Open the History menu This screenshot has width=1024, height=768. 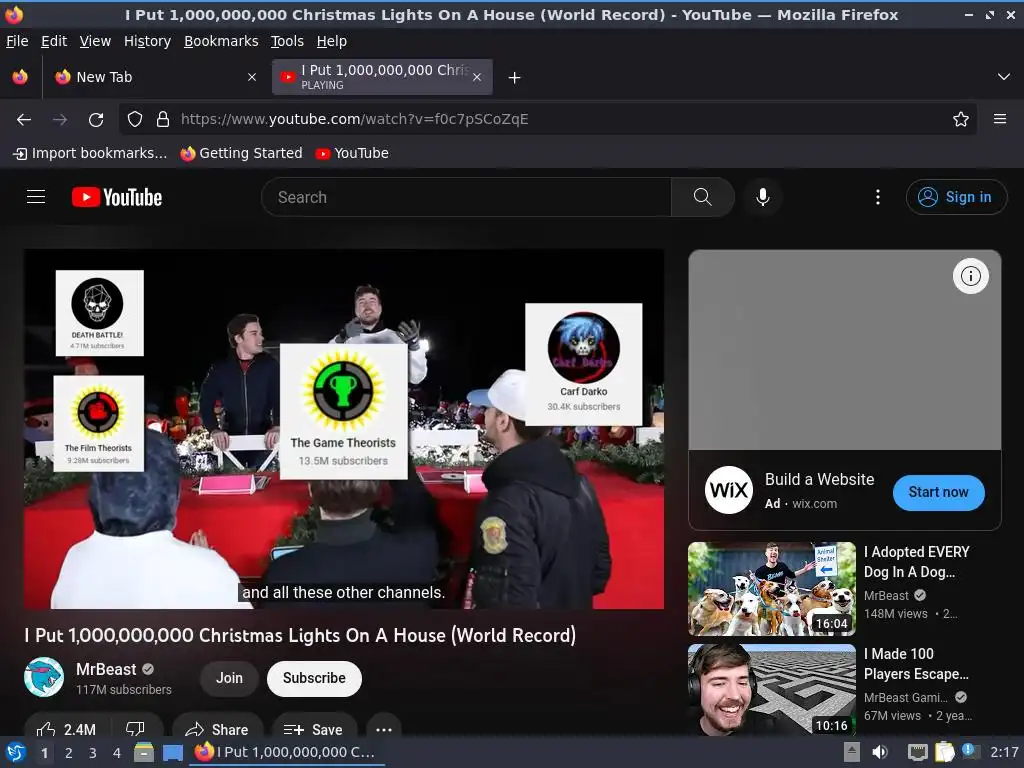pyautogui.click(x=148, y=41)
